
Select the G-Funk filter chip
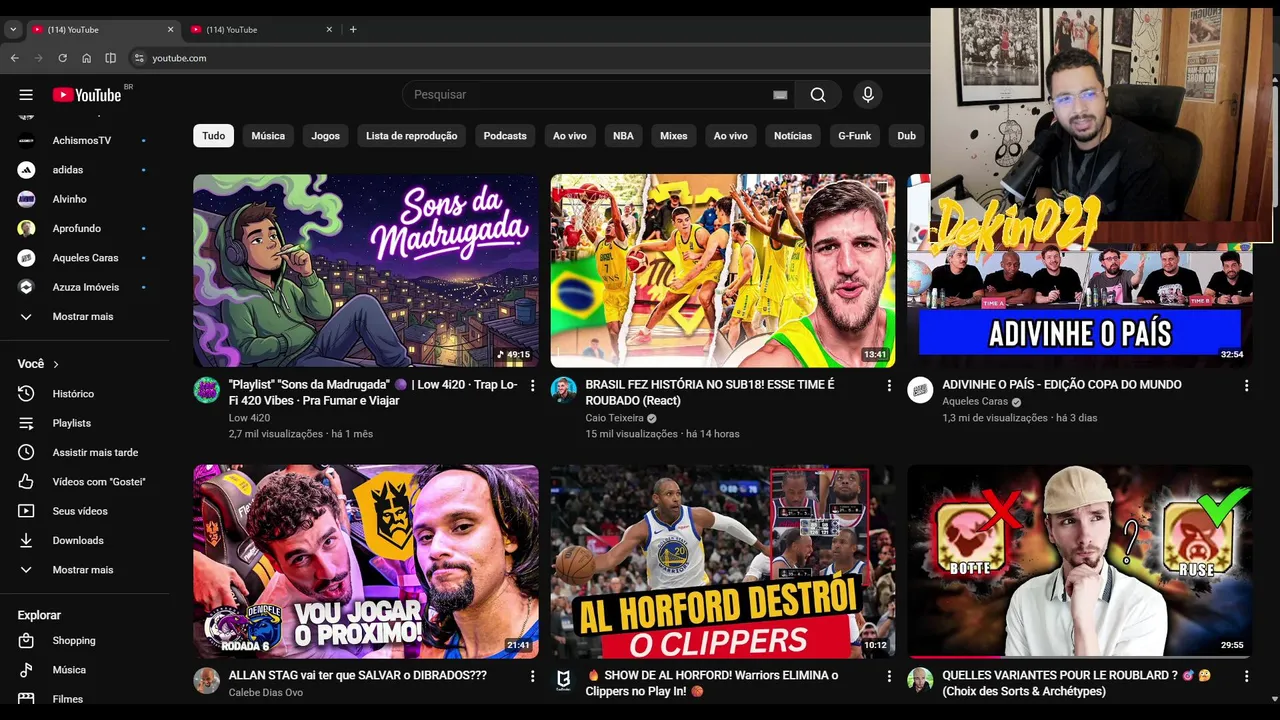[x=854, y=136]
